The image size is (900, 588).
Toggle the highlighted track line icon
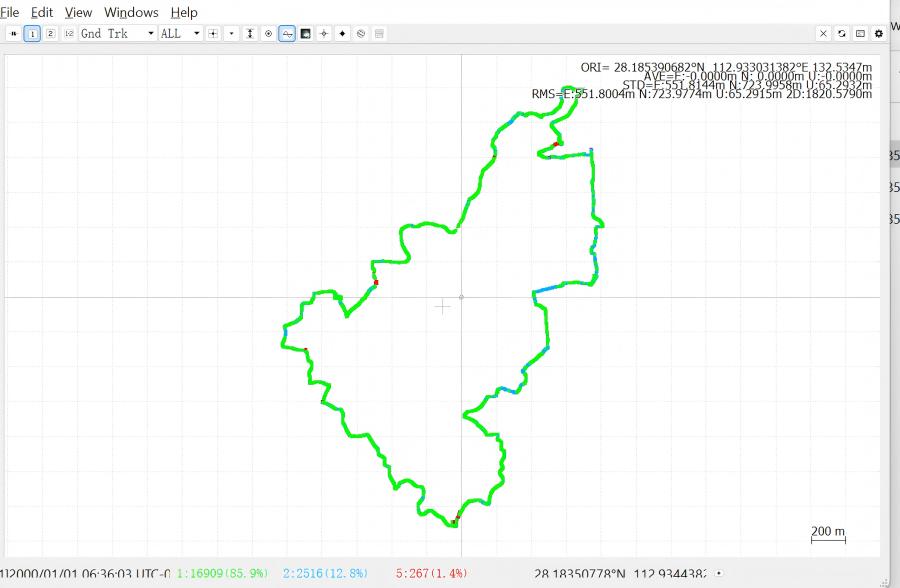coord(287,33)
